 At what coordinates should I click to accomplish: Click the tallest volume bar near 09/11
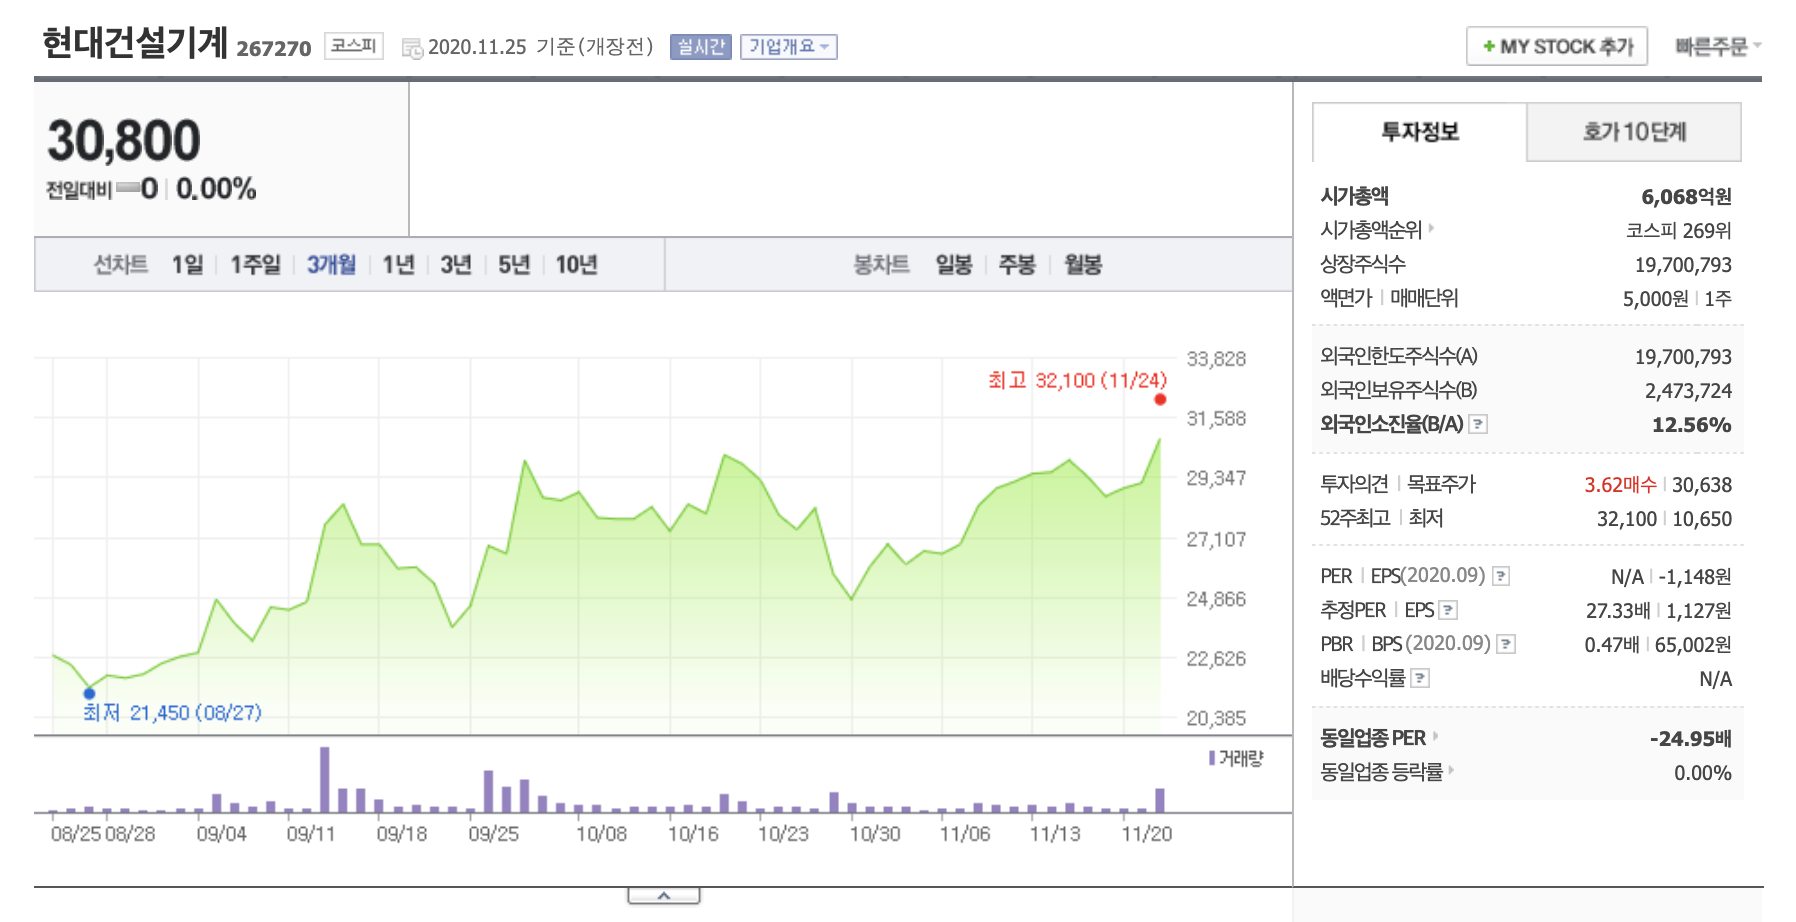[325, 779]
